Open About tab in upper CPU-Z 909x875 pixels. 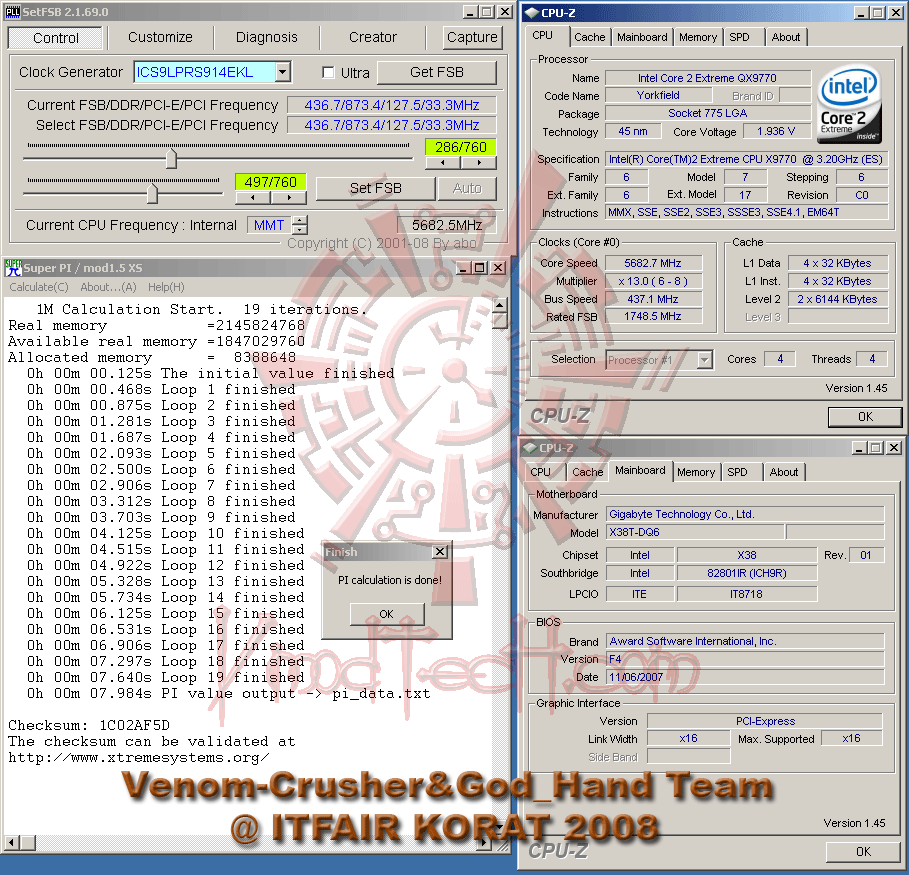[786, 37]
